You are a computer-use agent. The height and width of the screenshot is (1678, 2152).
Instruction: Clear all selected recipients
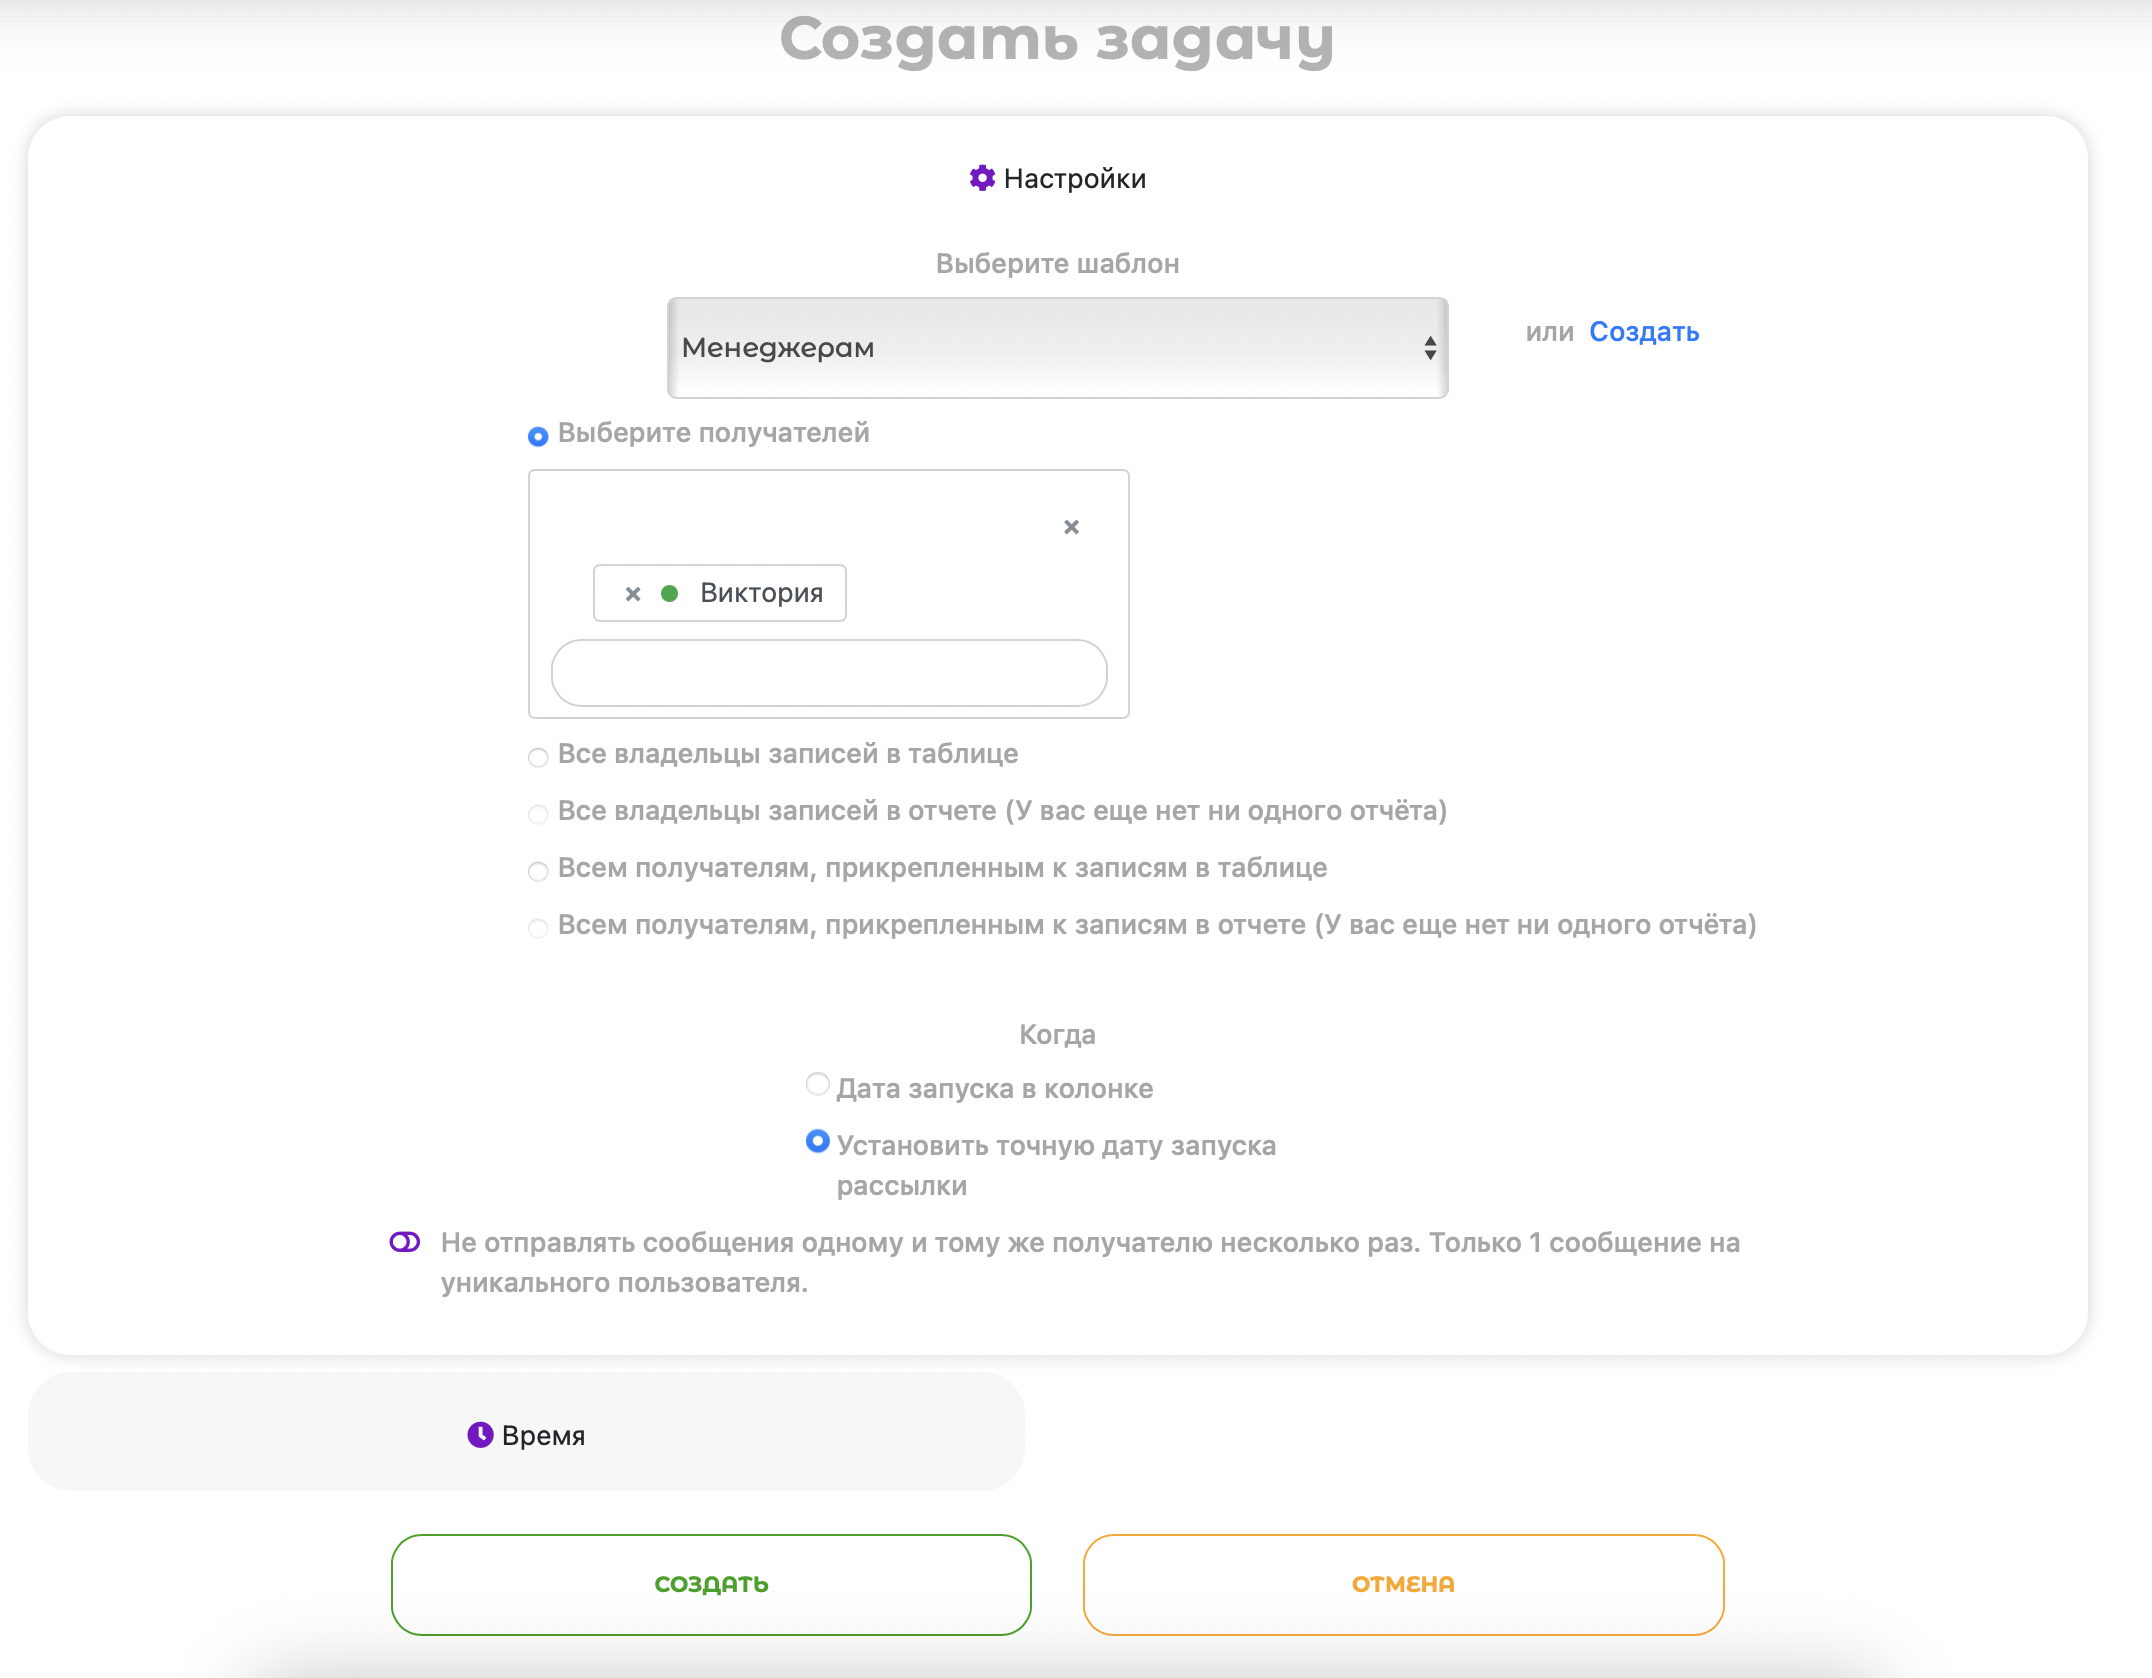(x=1071, y=527)
